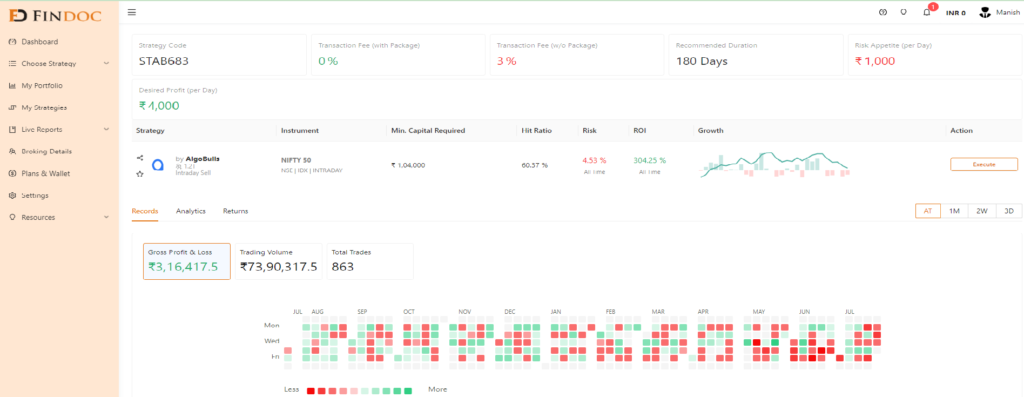Screen dimensions: 1024x397
Task: Click the FINDOC logo
Action: (56, 14)
